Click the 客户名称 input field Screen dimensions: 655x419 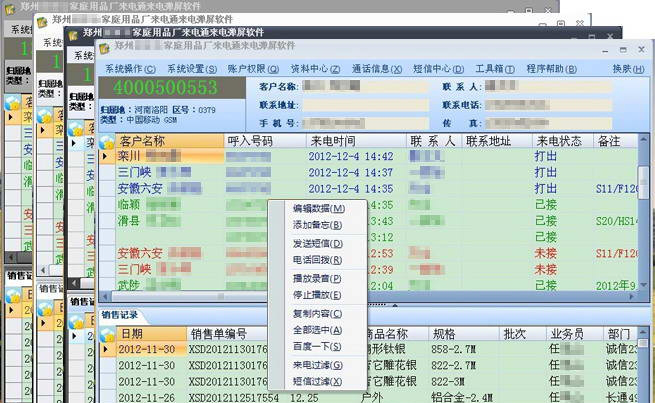(366, 86)
